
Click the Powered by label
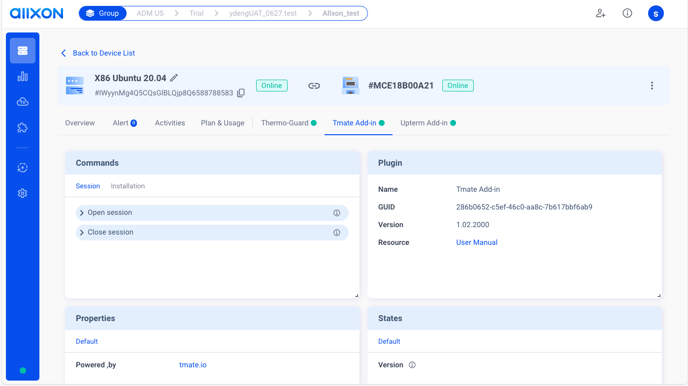pyautogui.click(x=96, y=365)
